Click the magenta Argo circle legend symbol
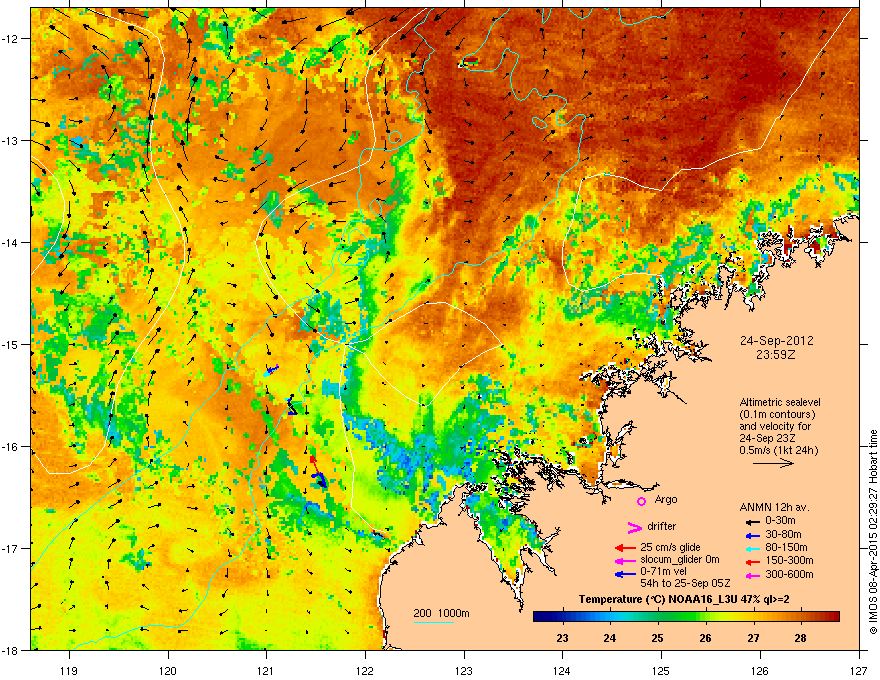Screen dimensions: 880x680 (641, 501)
